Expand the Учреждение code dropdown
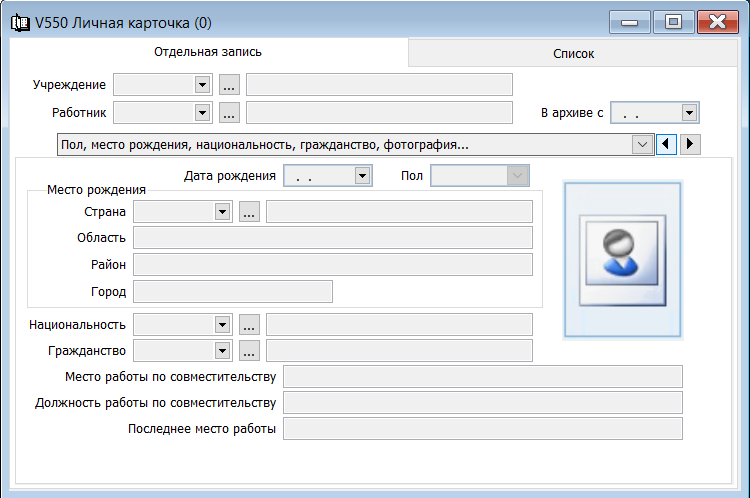 202,85
